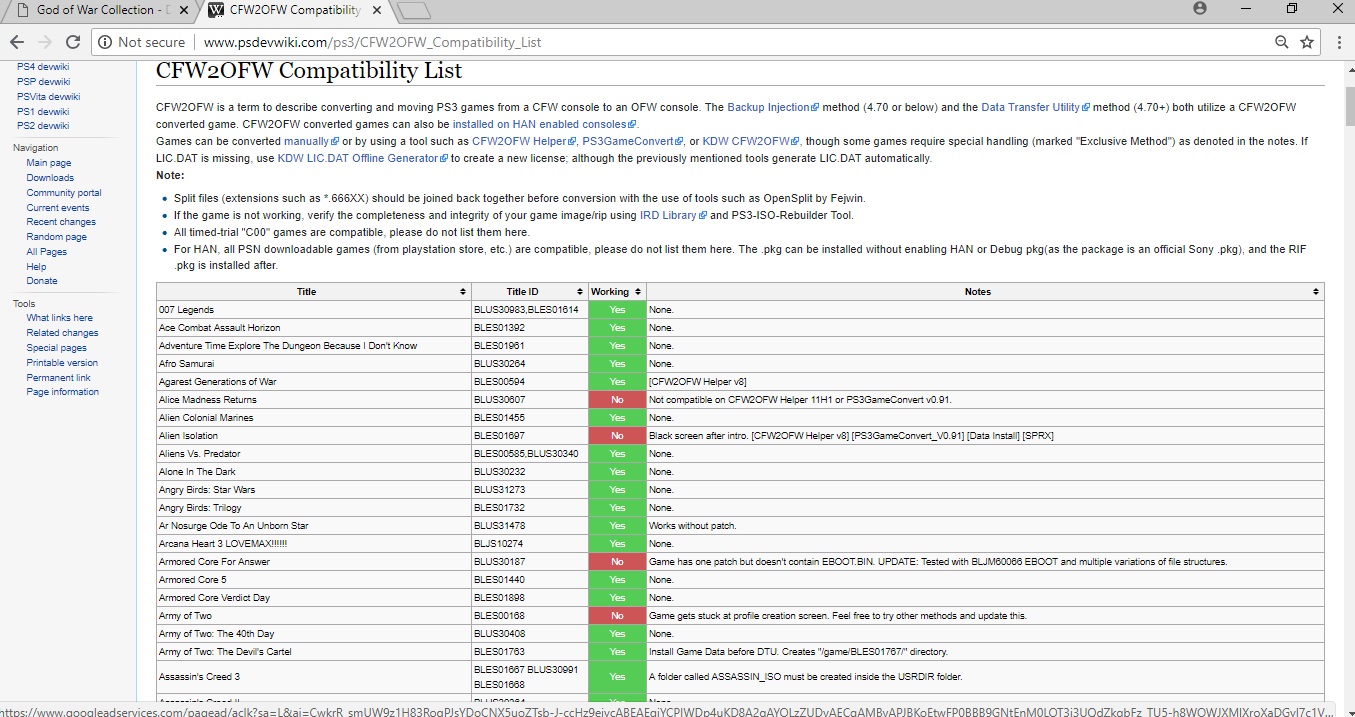Follow the manually external link
This screenshot has height=717, width=1355.
pos(311,141)
